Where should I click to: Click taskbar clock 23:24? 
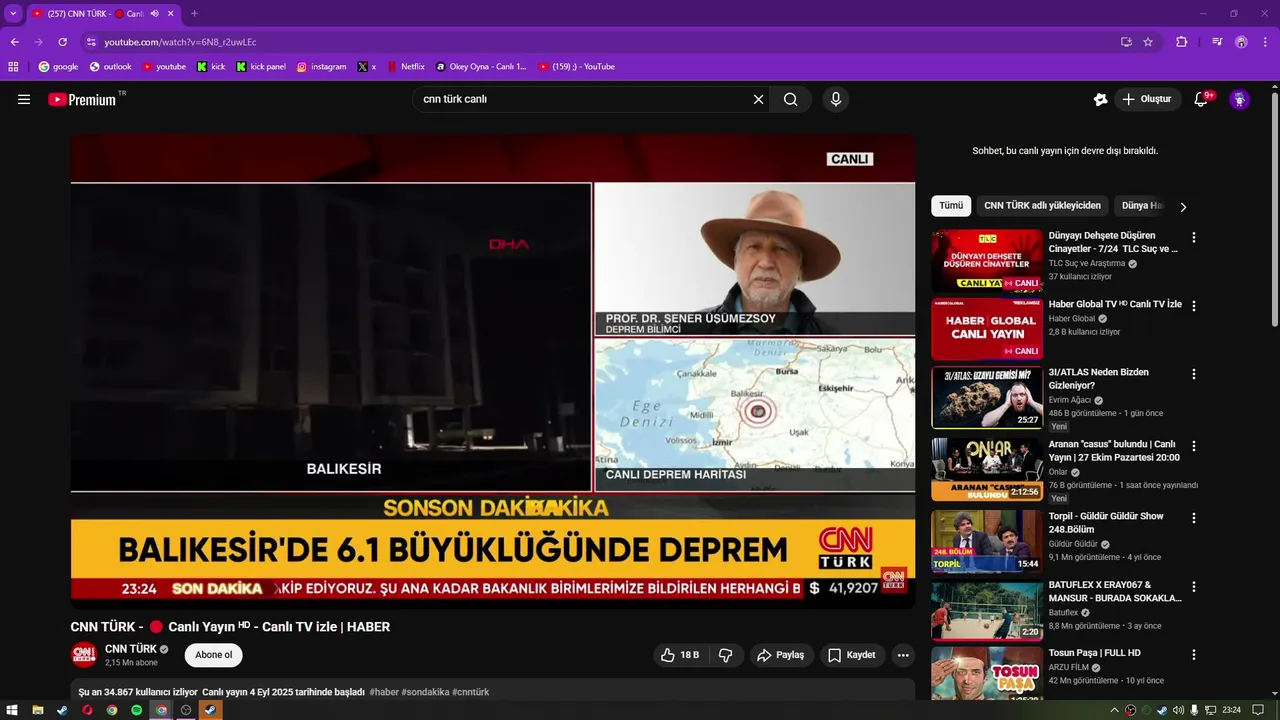1231,710
